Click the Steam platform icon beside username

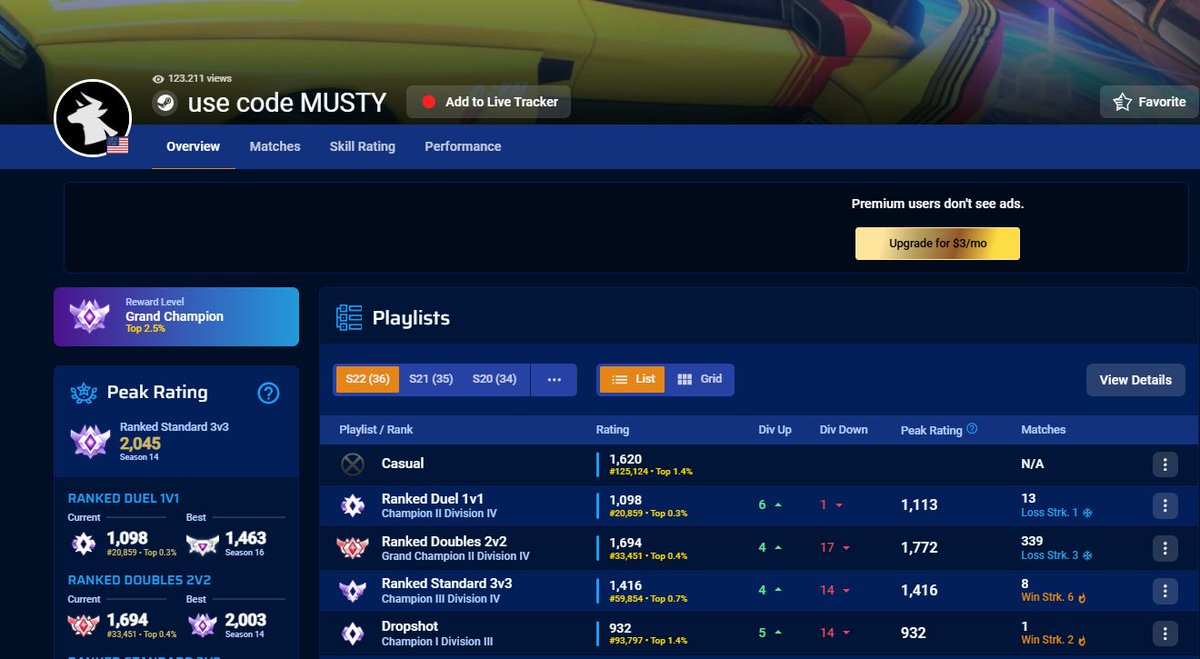pyautogui.click(x=165, y=103)
